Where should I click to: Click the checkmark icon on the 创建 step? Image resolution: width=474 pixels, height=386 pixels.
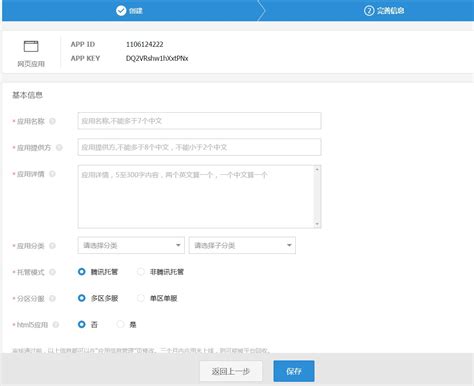point(121,11)
